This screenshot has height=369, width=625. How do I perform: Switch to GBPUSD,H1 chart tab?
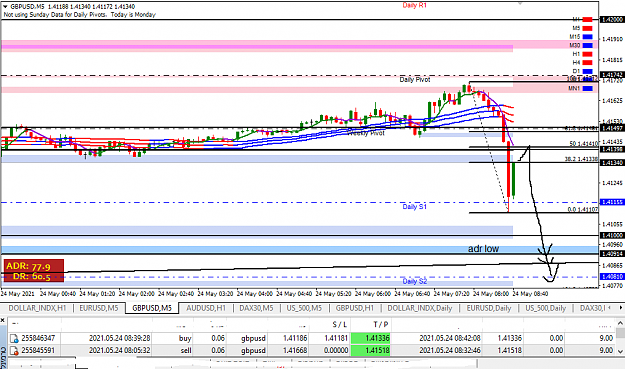354,308
